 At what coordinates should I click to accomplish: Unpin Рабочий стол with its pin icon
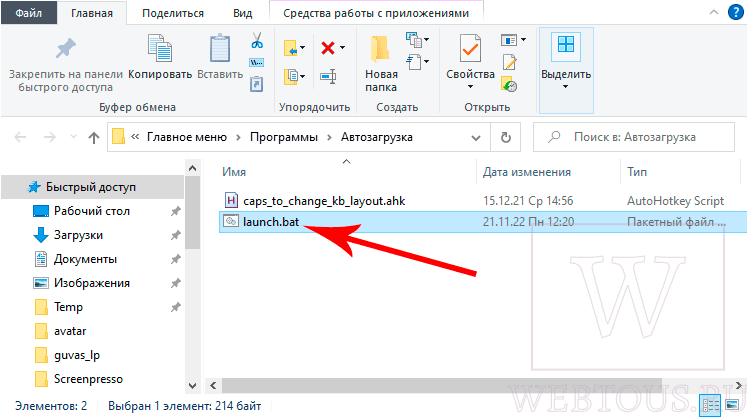(x=176, y=211)
